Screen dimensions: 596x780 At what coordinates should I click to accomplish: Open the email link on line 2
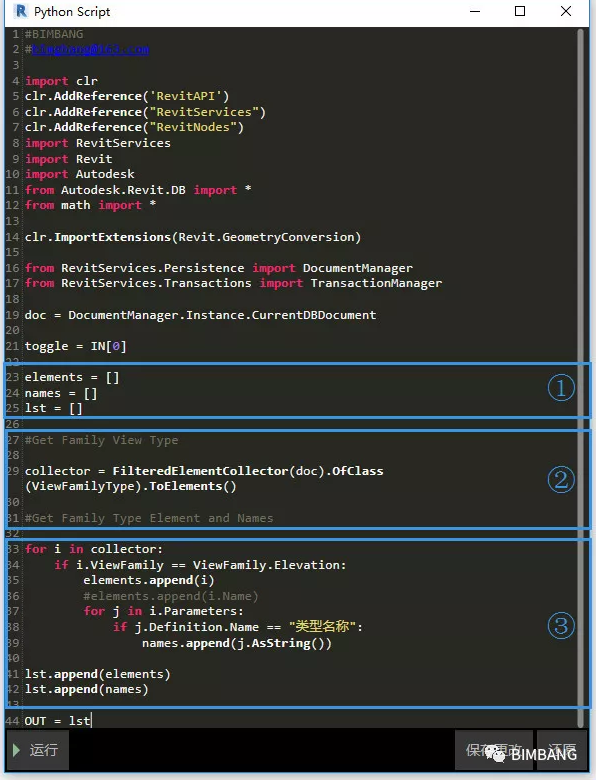click(x=91, y=49)
